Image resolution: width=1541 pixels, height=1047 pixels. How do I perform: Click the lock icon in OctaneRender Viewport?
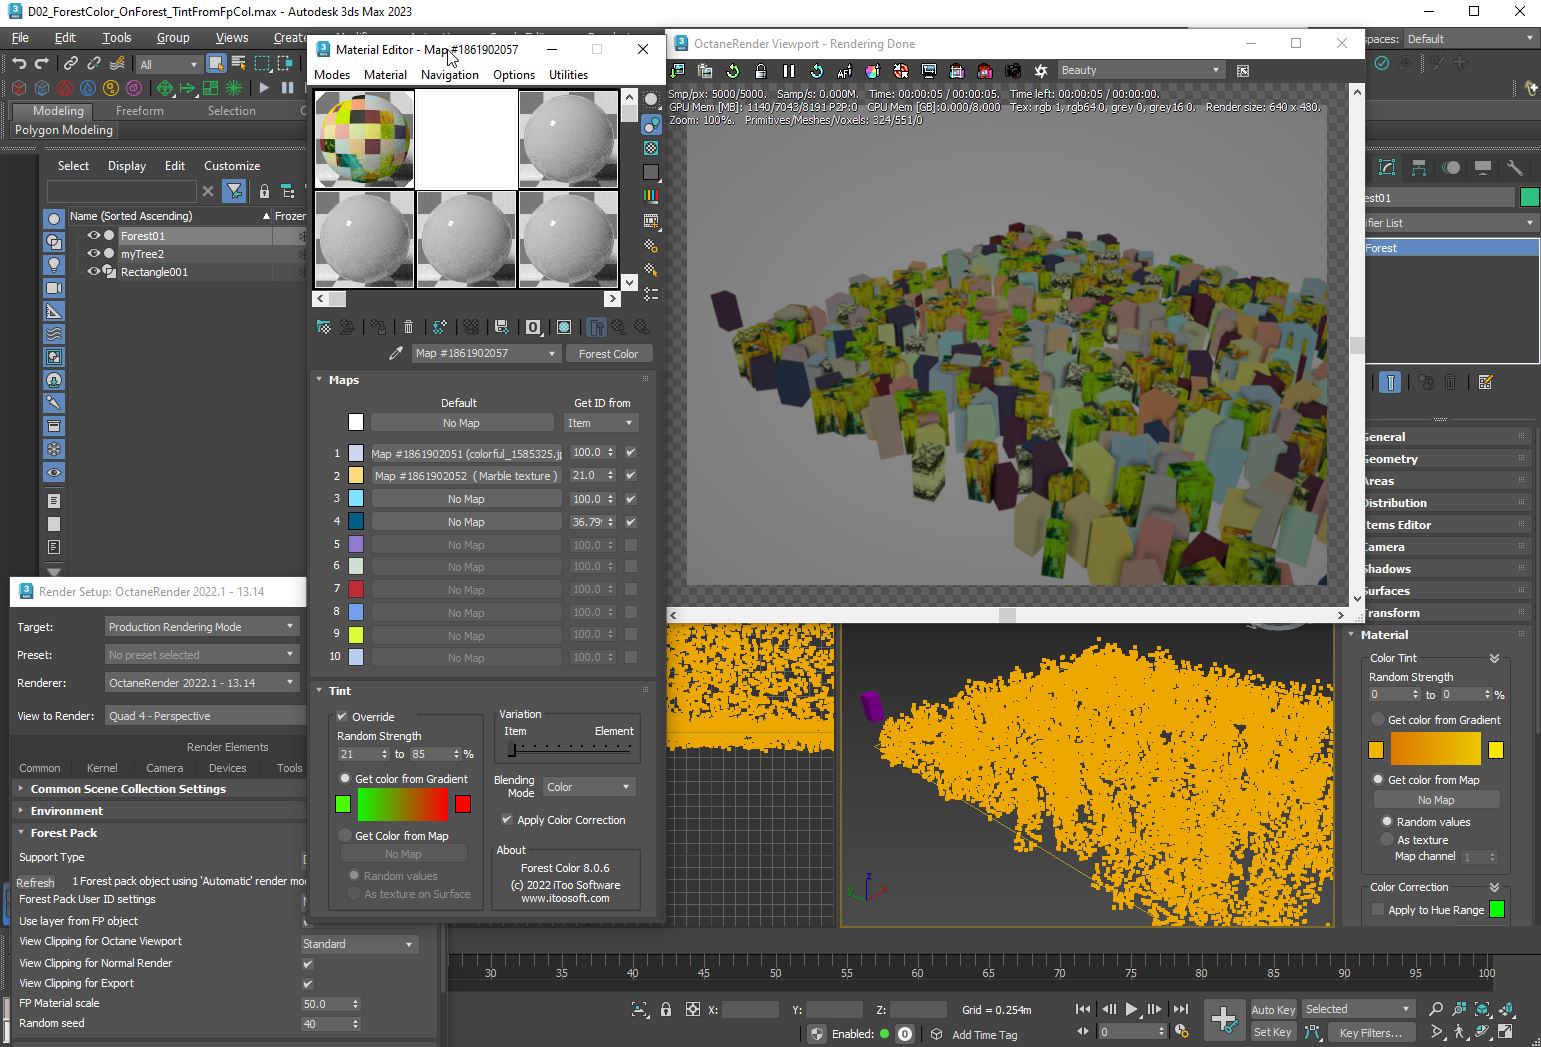761,71
